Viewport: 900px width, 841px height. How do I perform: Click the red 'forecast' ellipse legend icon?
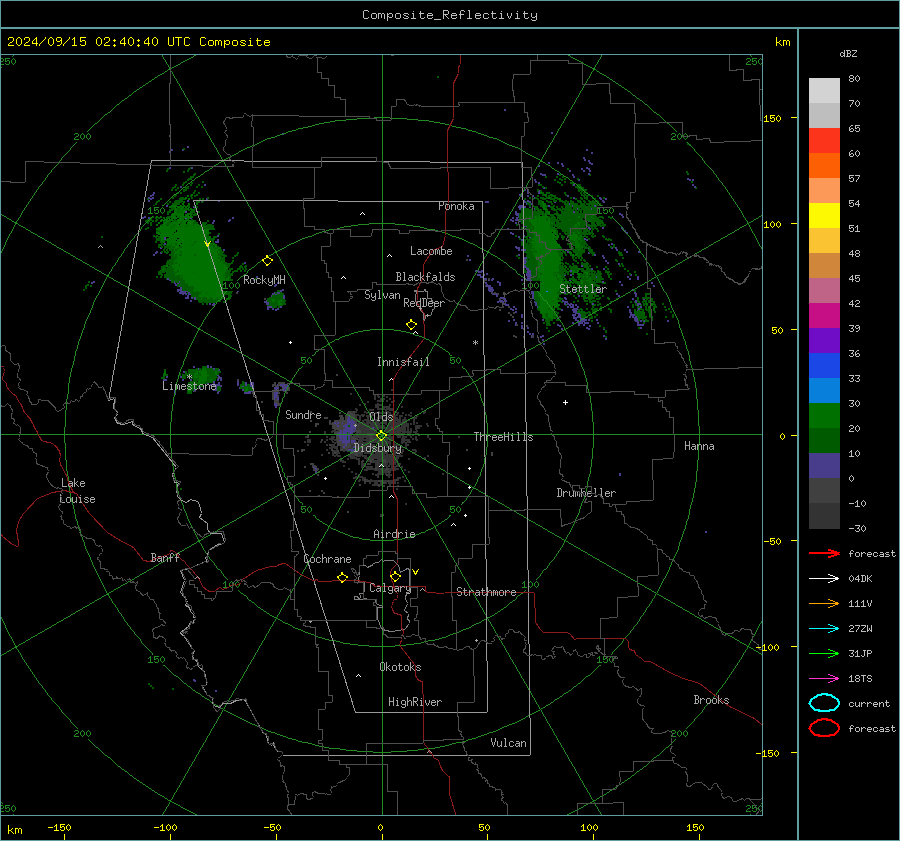(x=824, y=728)
